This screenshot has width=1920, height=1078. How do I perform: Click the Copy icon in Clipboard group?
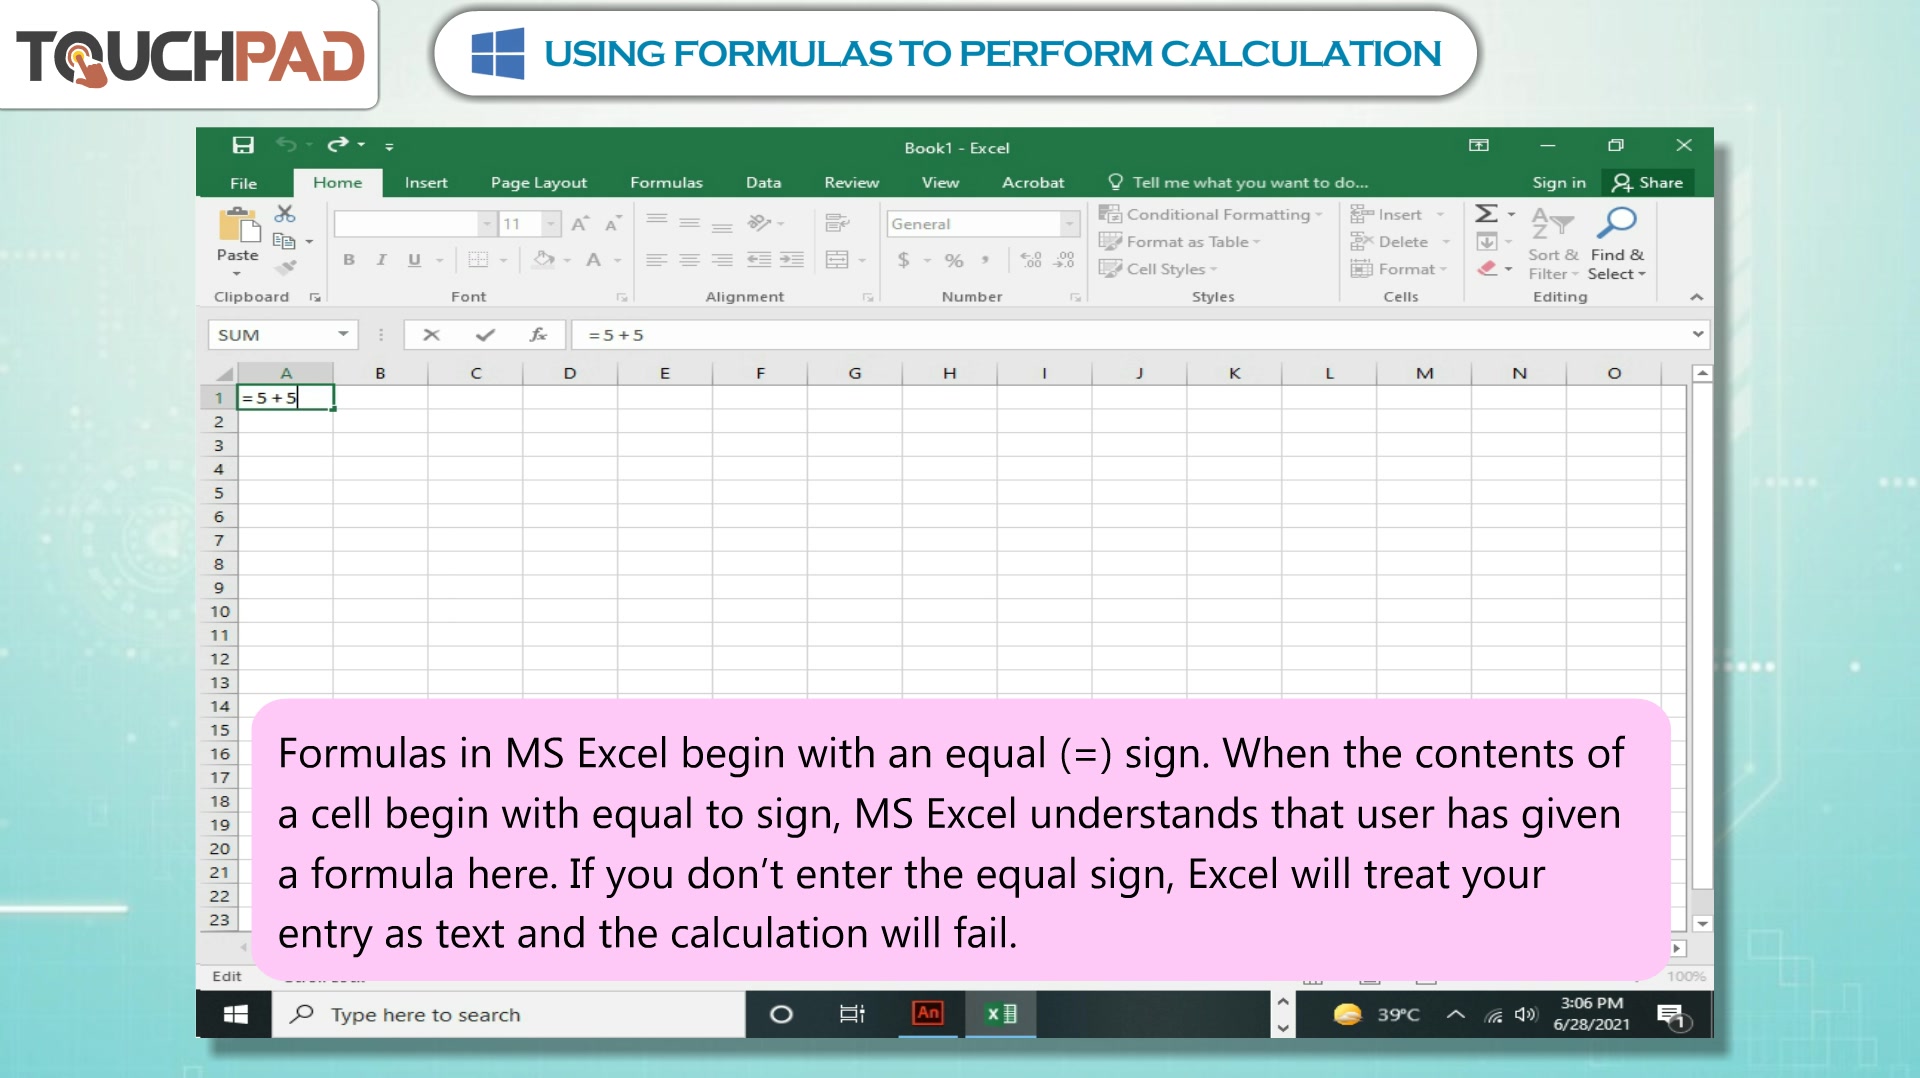284,241
